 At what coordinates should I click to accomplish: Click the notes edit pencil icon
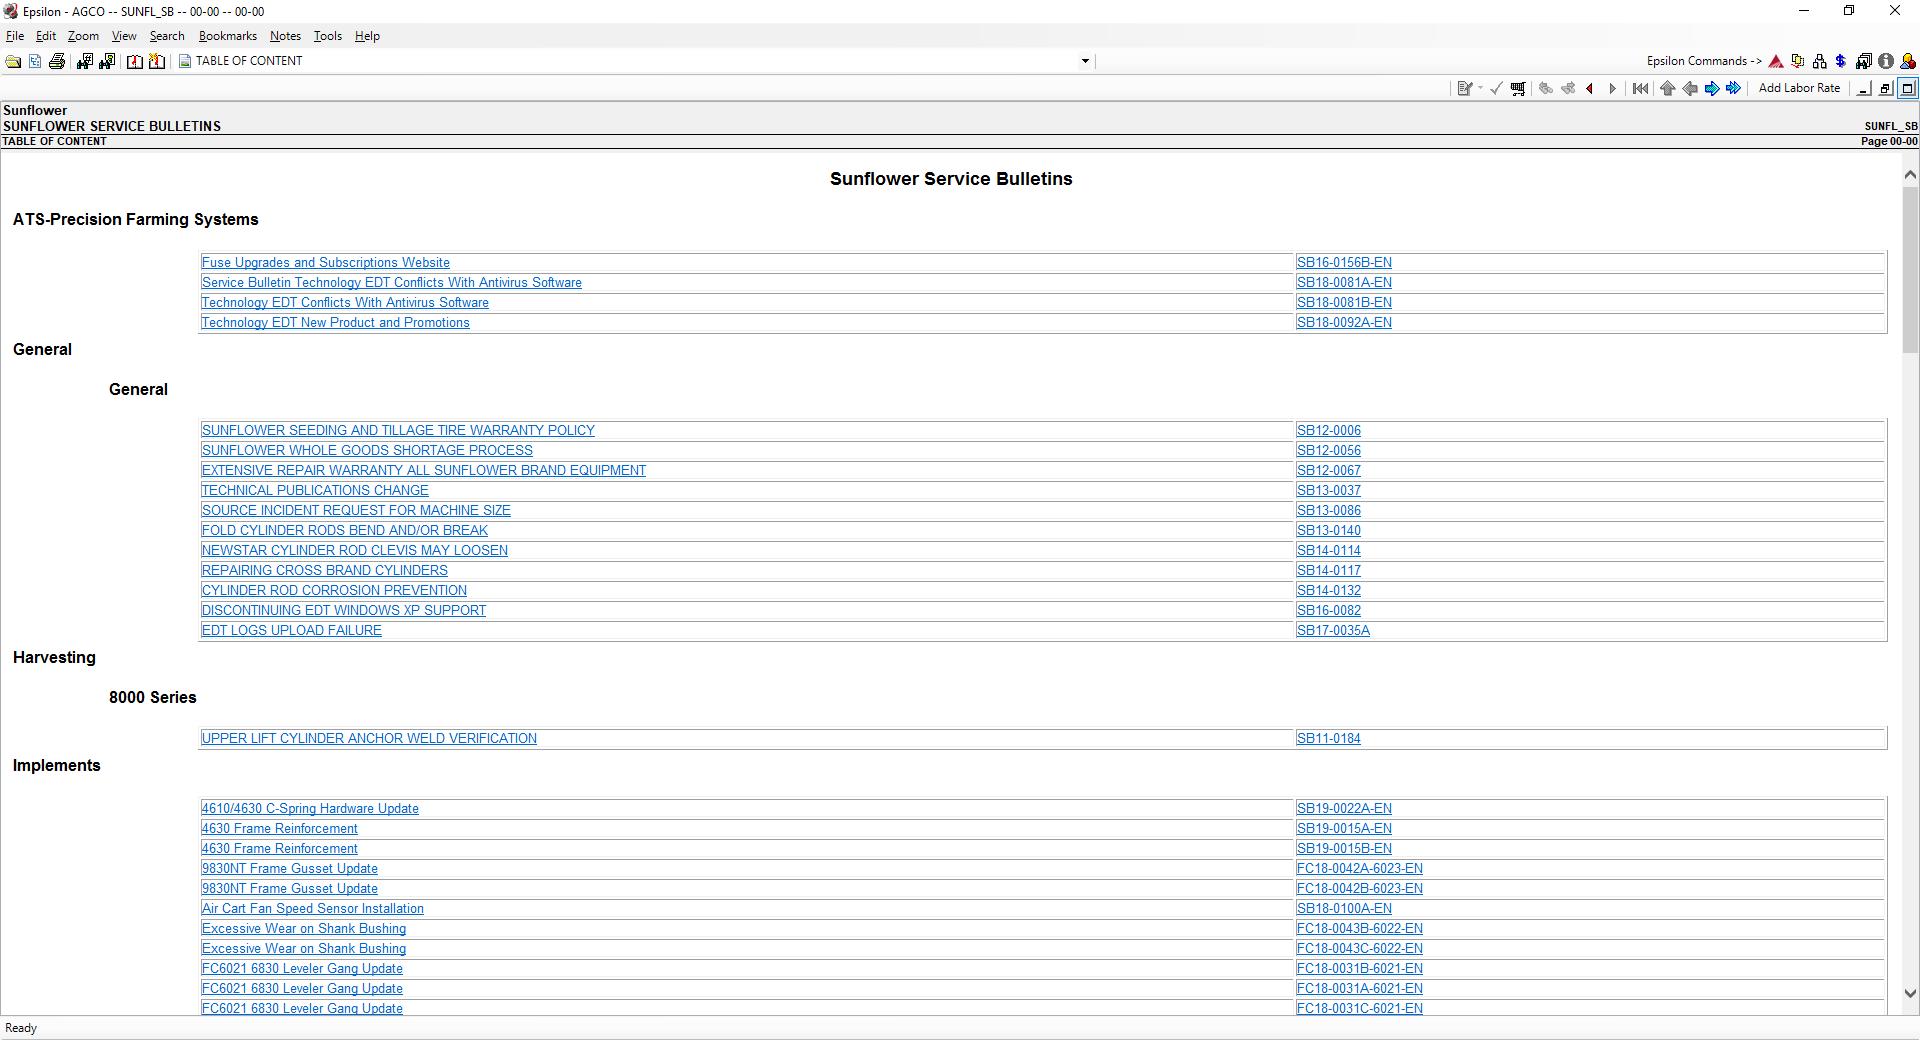1465,89
